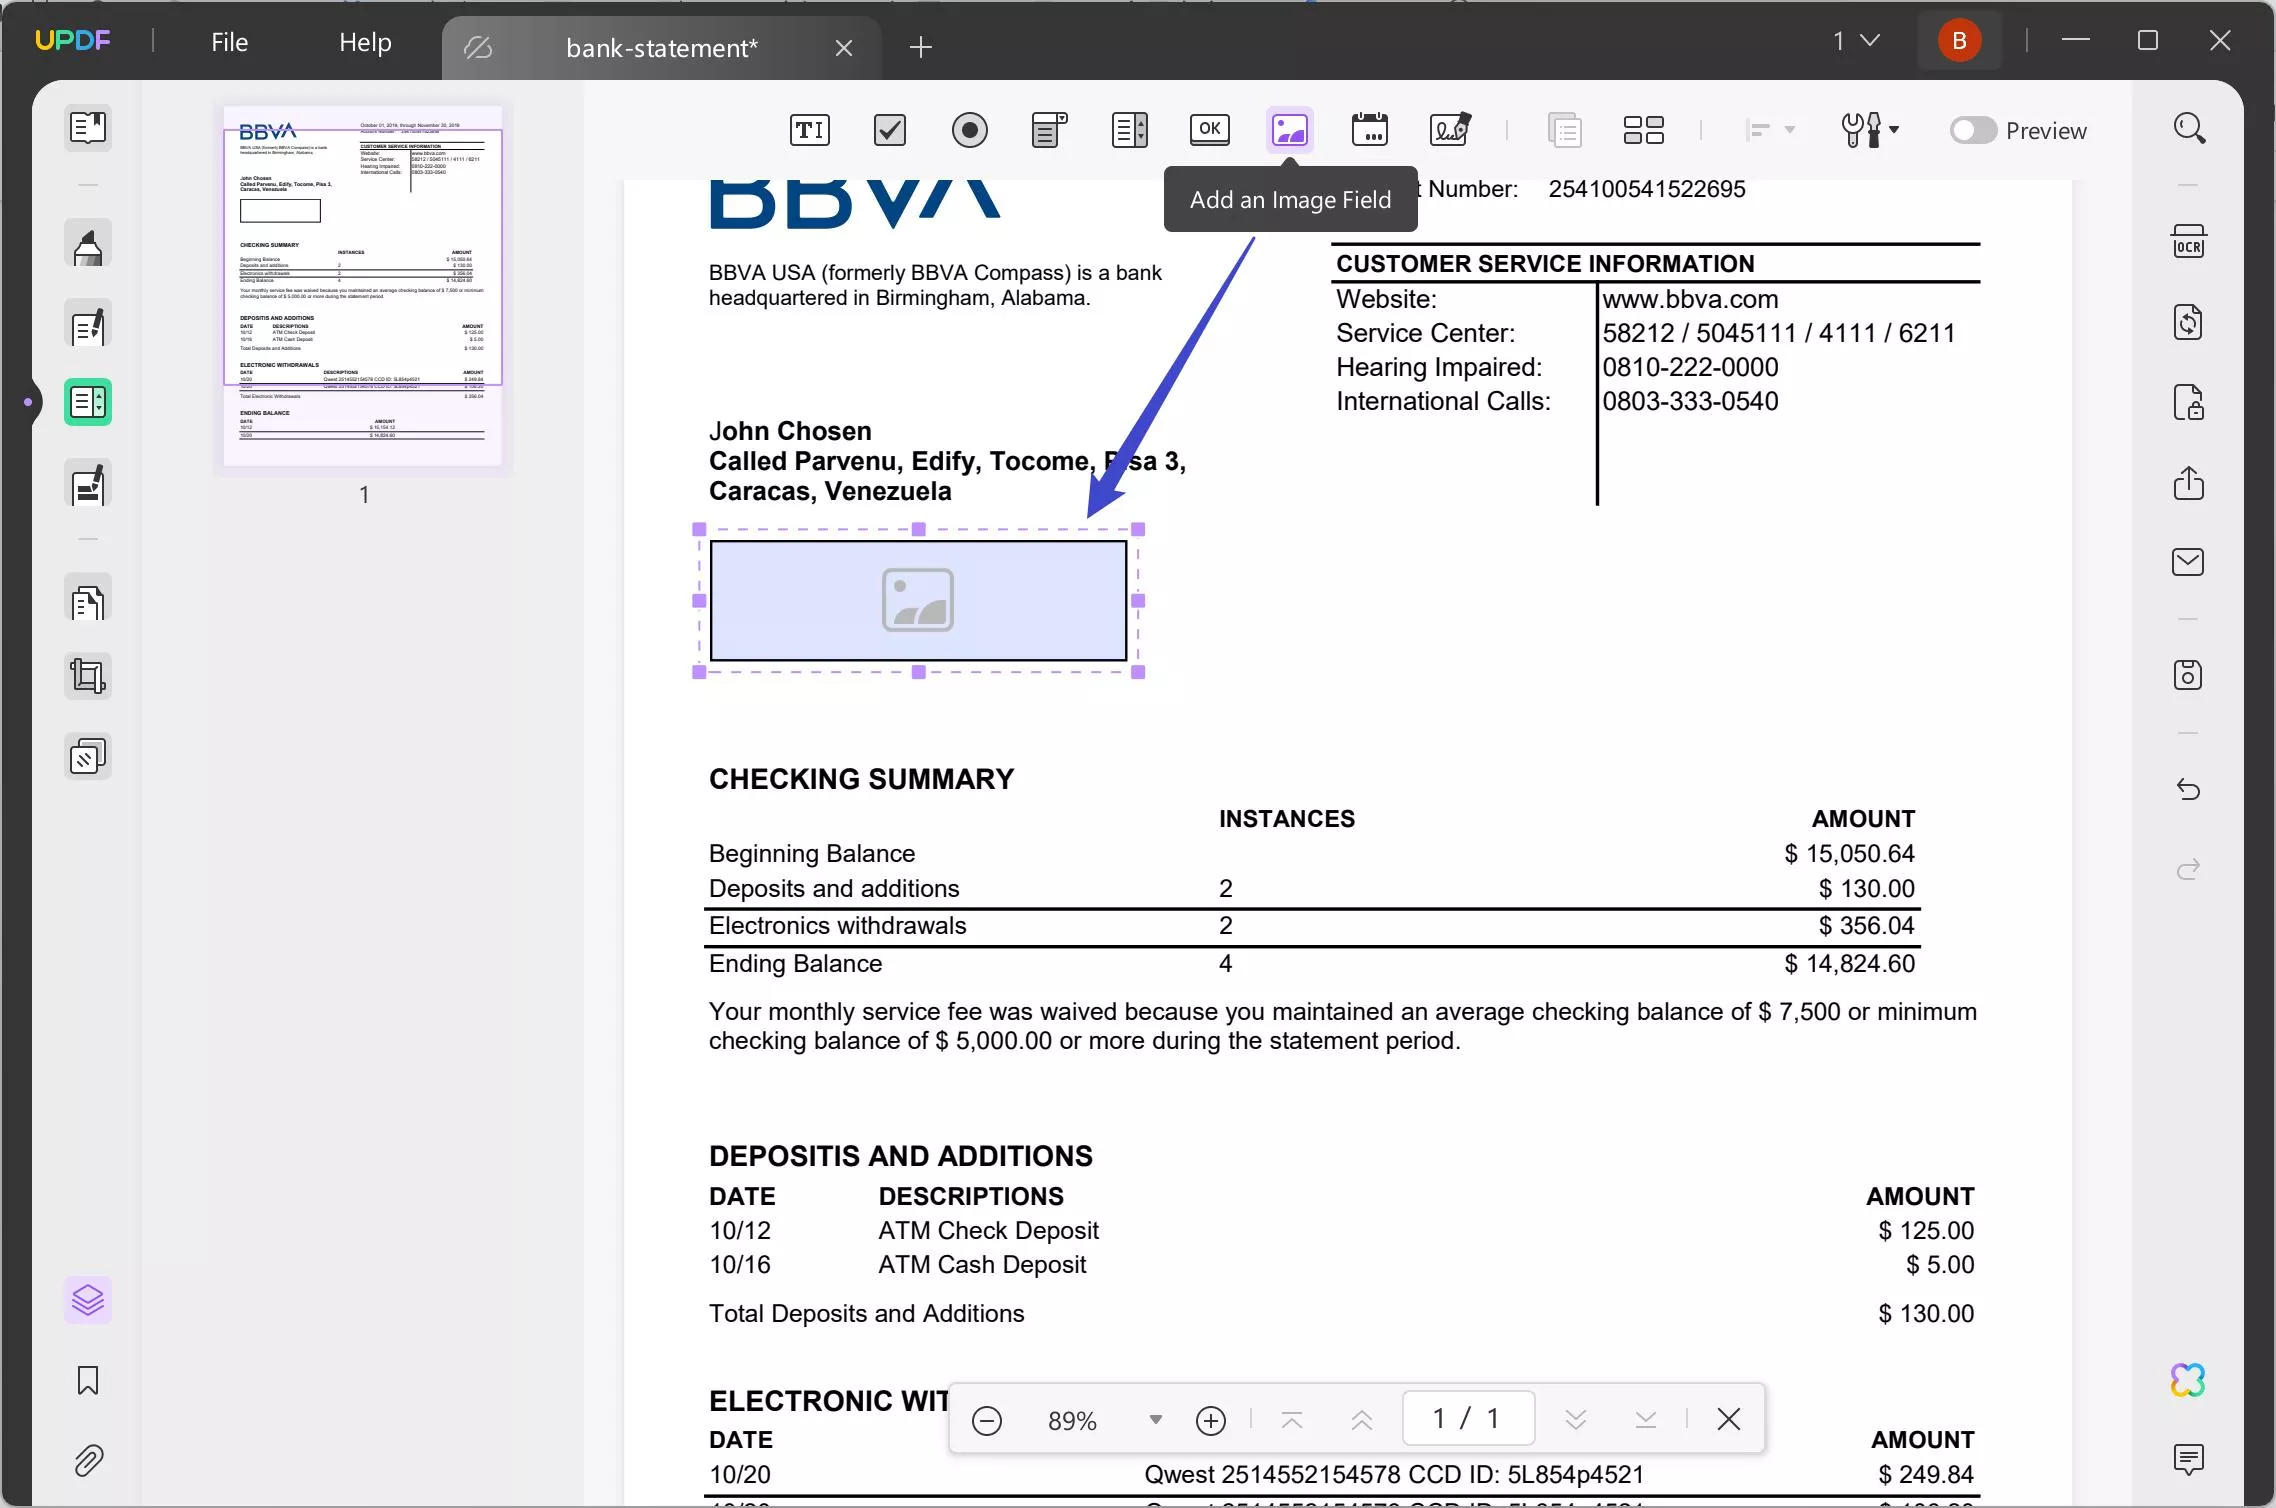Open the OCR tool

coord(2188,242)
